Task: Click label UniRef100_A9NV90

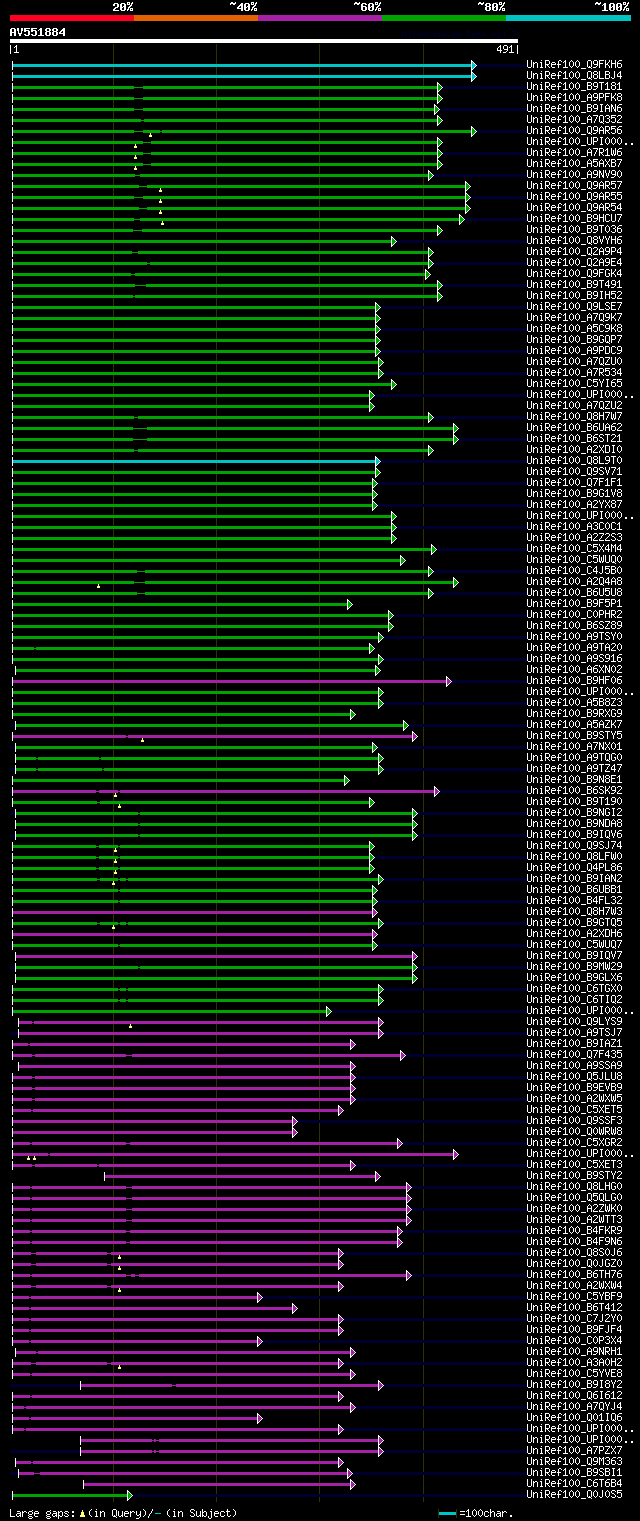Action: coord(574,174)
